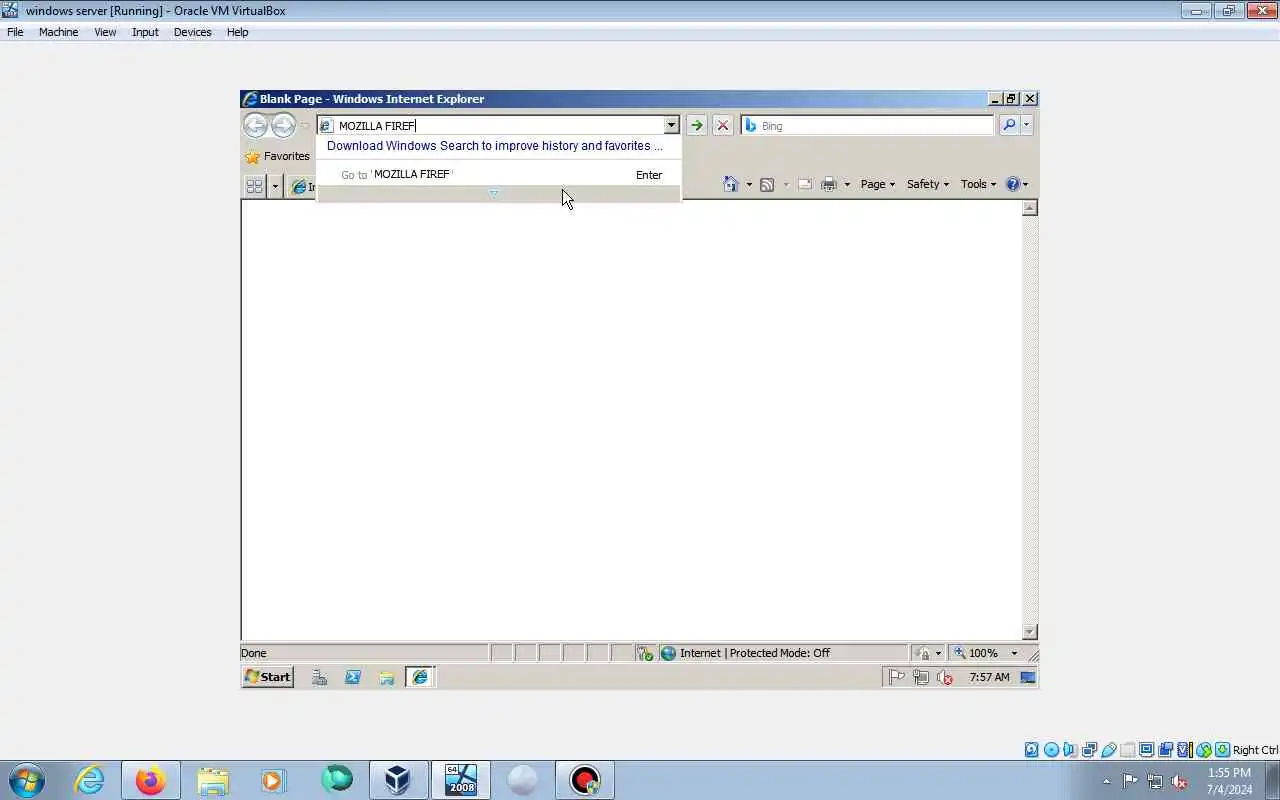The height and width of the screenshot is (800, 1280).
Task: Click the guest clock showing 7:57 AM
Action: tap(989, 677)
